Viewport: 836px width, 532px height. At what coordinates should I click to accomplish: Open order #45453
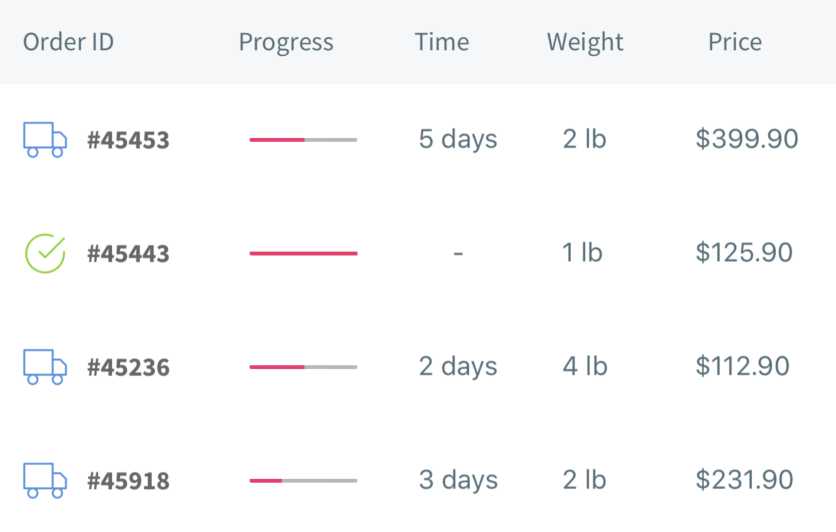pyautogui.click(x=128, y=140)
